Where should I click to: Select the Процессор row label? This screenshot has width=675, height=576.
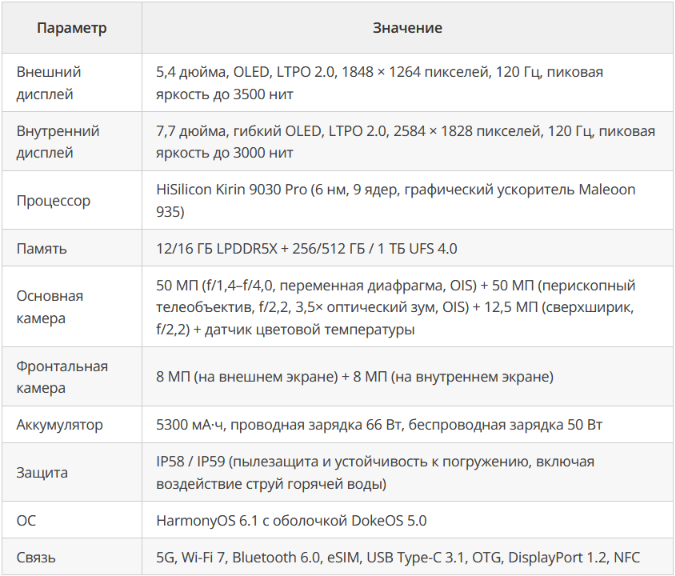pos(53,201)
